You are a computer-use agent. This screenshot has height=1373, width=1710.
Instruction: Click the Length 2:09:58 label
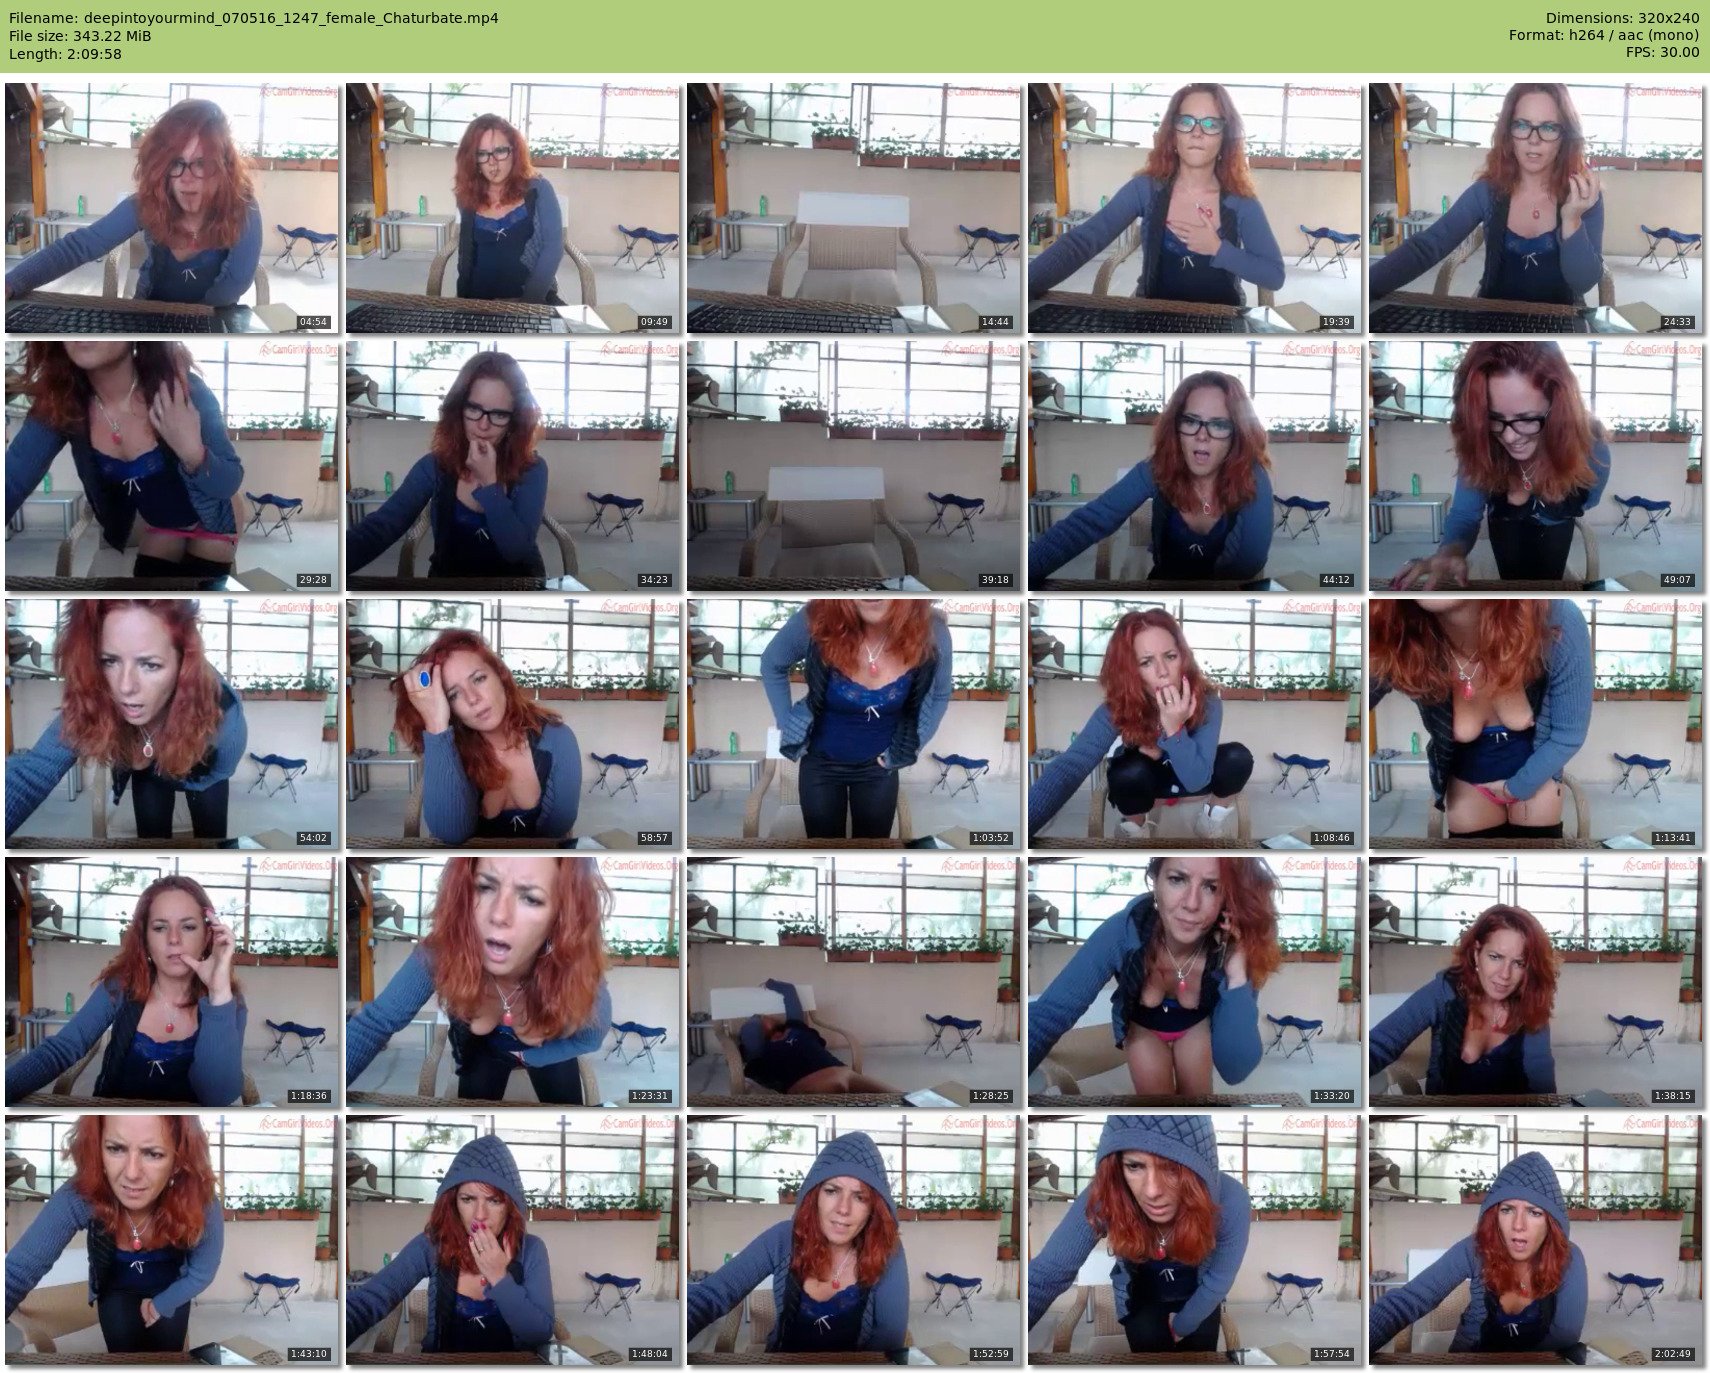click(65, 54)
